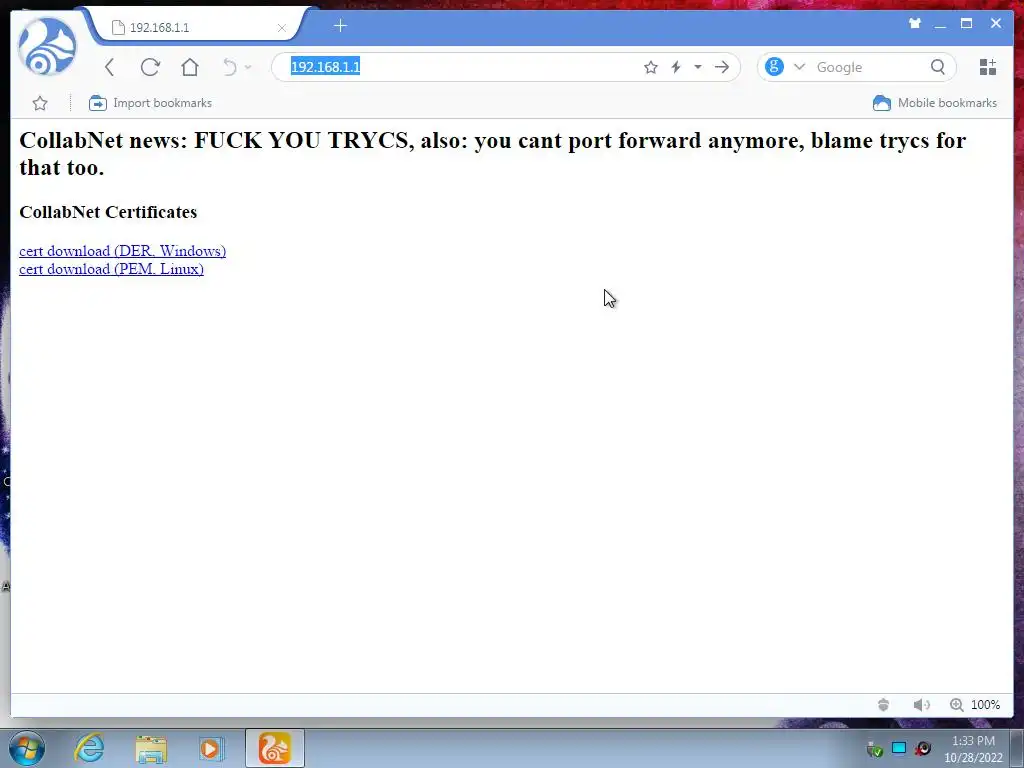Click the Go arrow in address bar
The width and height of the screenshot is (1024, 768).
click(722, 67)
